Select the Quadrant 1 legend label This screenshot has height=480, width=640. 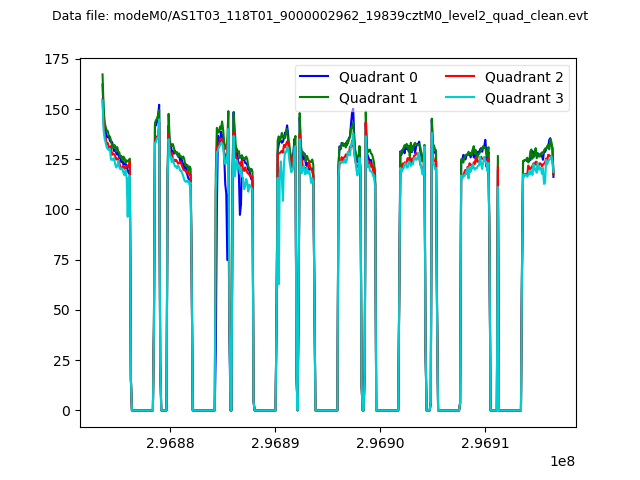378,98
